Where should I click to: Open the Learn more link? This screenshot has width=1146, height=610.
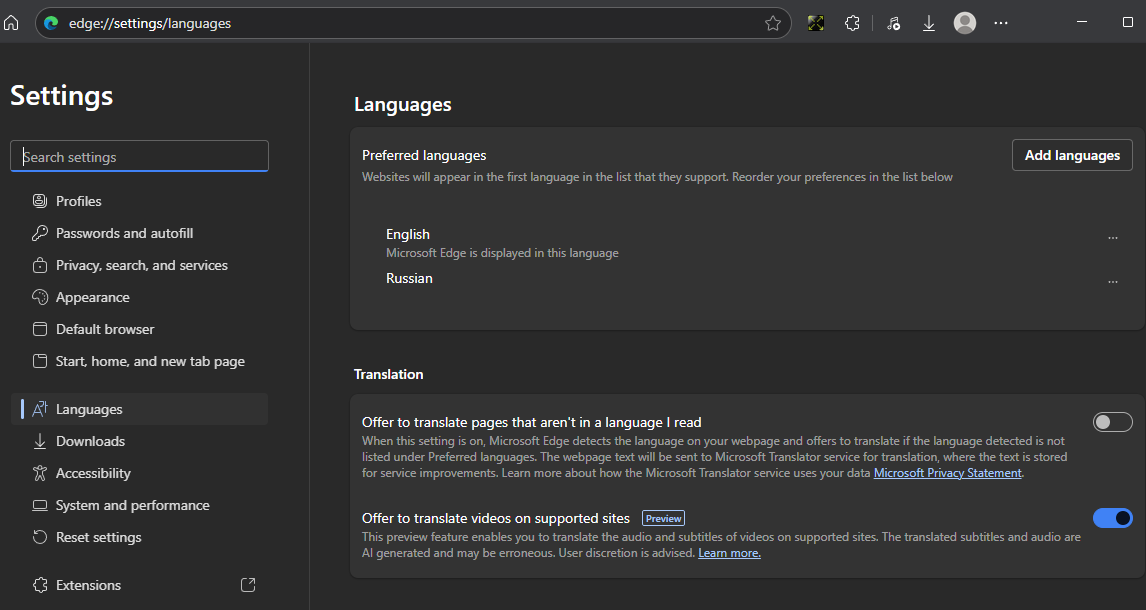tap(729, 553)
